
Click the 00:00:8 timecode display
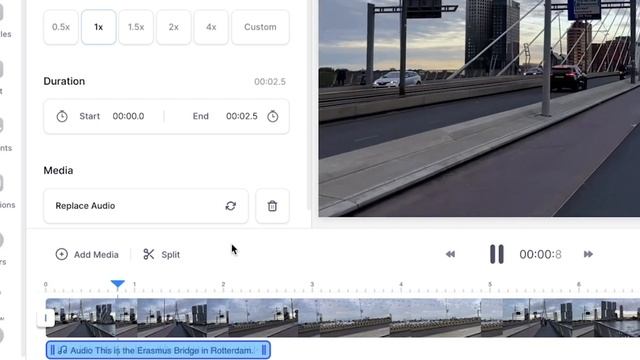(x=540, y=255)
